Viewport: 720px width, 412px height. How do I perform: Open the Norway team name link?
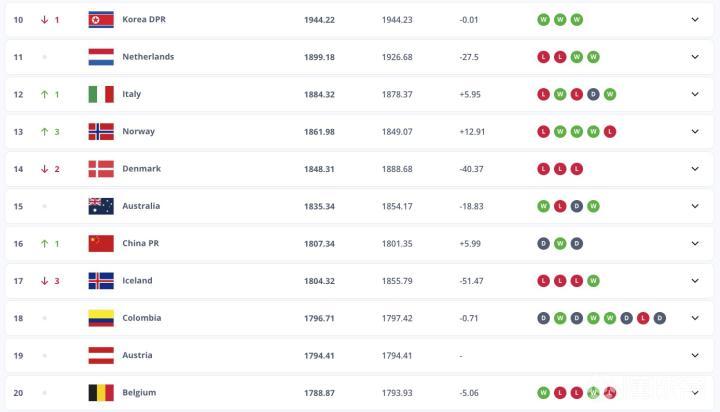click(138, 131)
